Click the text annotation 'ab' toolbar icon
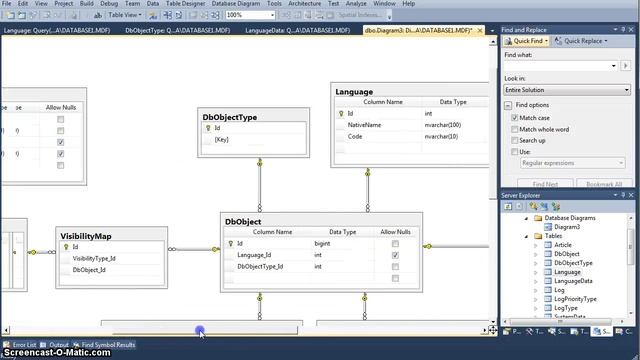 pyautogui.click(x=98, y=16)
